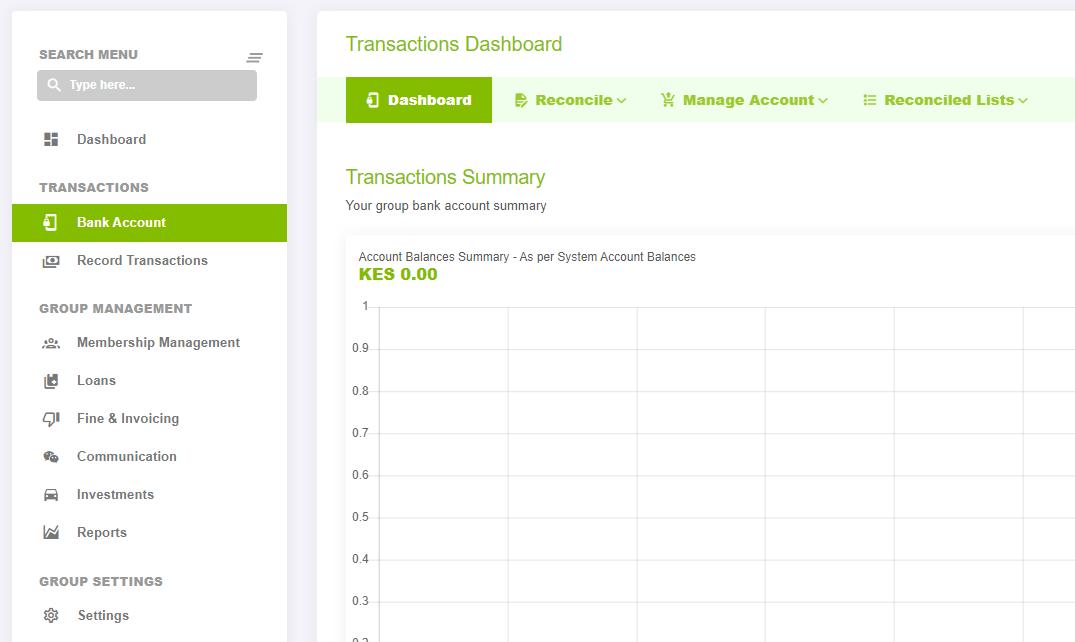This screenshot has width=1075, height=642.
Task: Click the Record Transactions cash icon
Action: [51, 261]
